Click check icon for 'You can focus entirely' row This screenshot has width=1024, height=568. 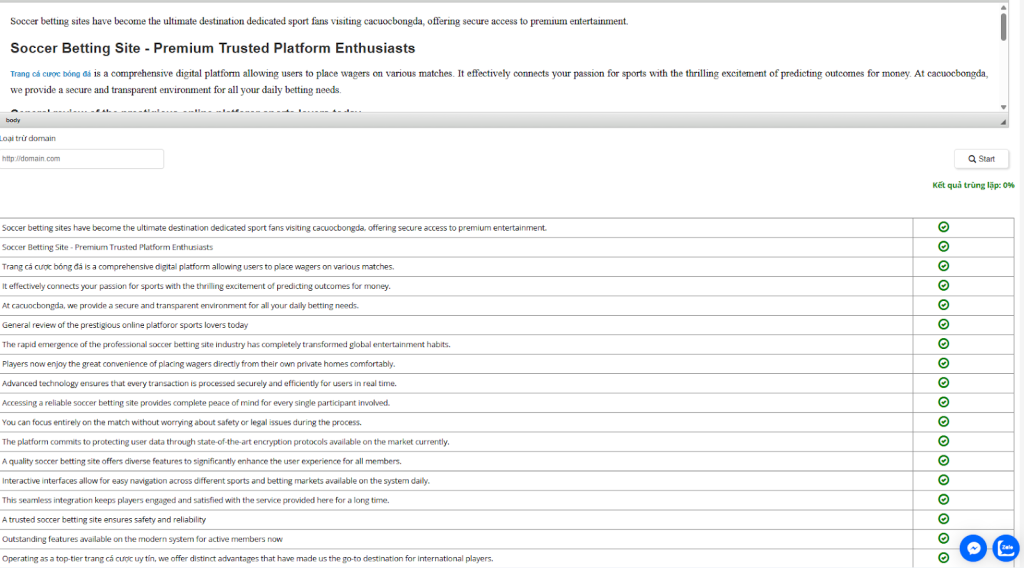point(943,422)
